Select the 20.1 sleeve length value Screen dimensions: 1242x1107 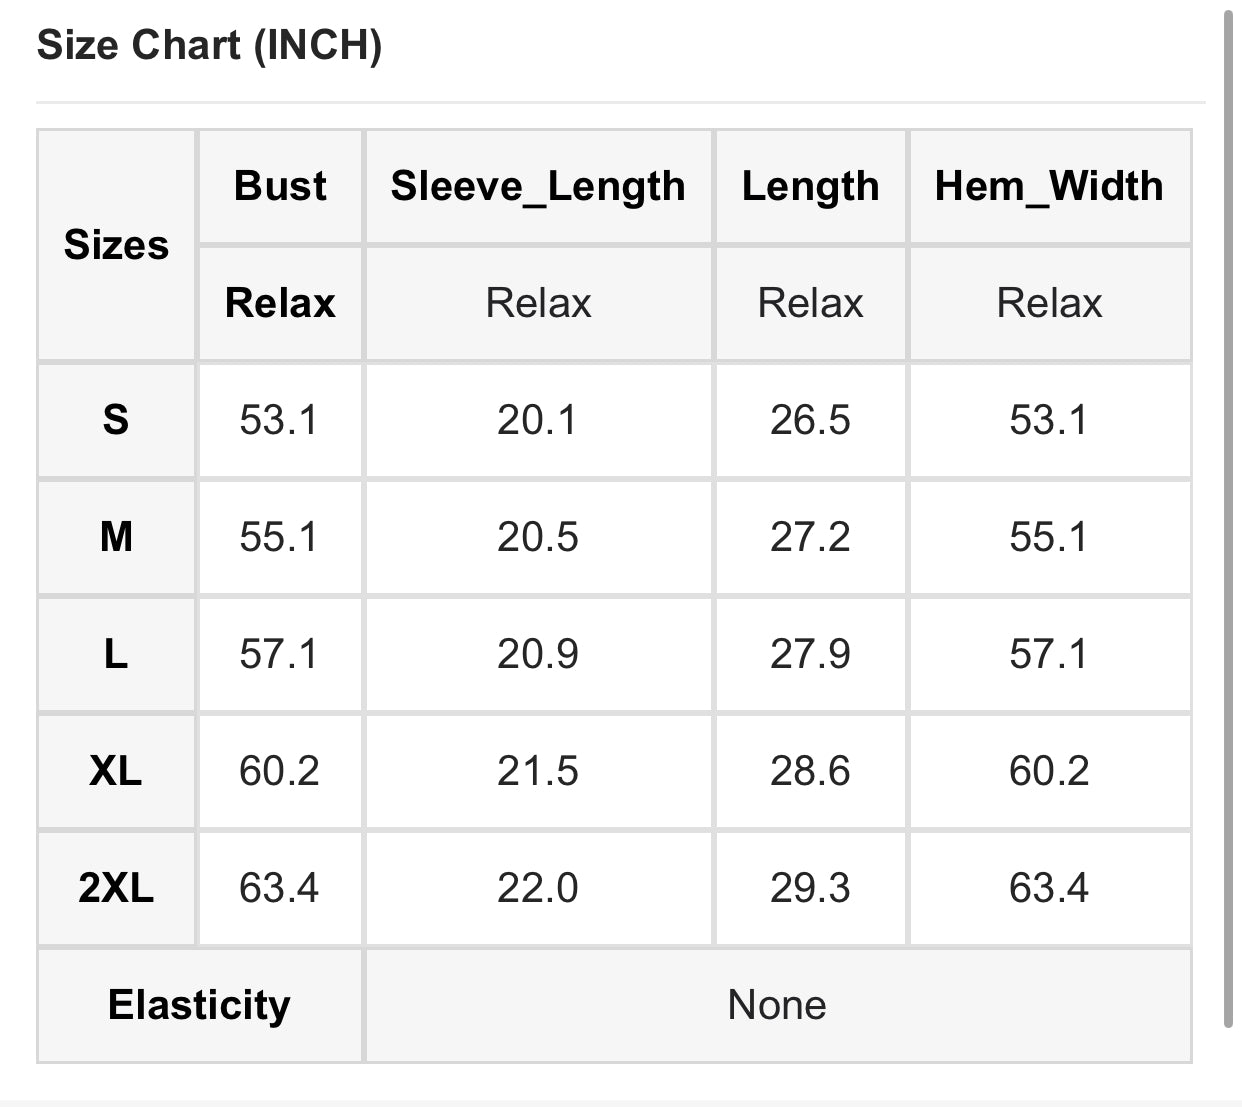(x=538, y=420)
